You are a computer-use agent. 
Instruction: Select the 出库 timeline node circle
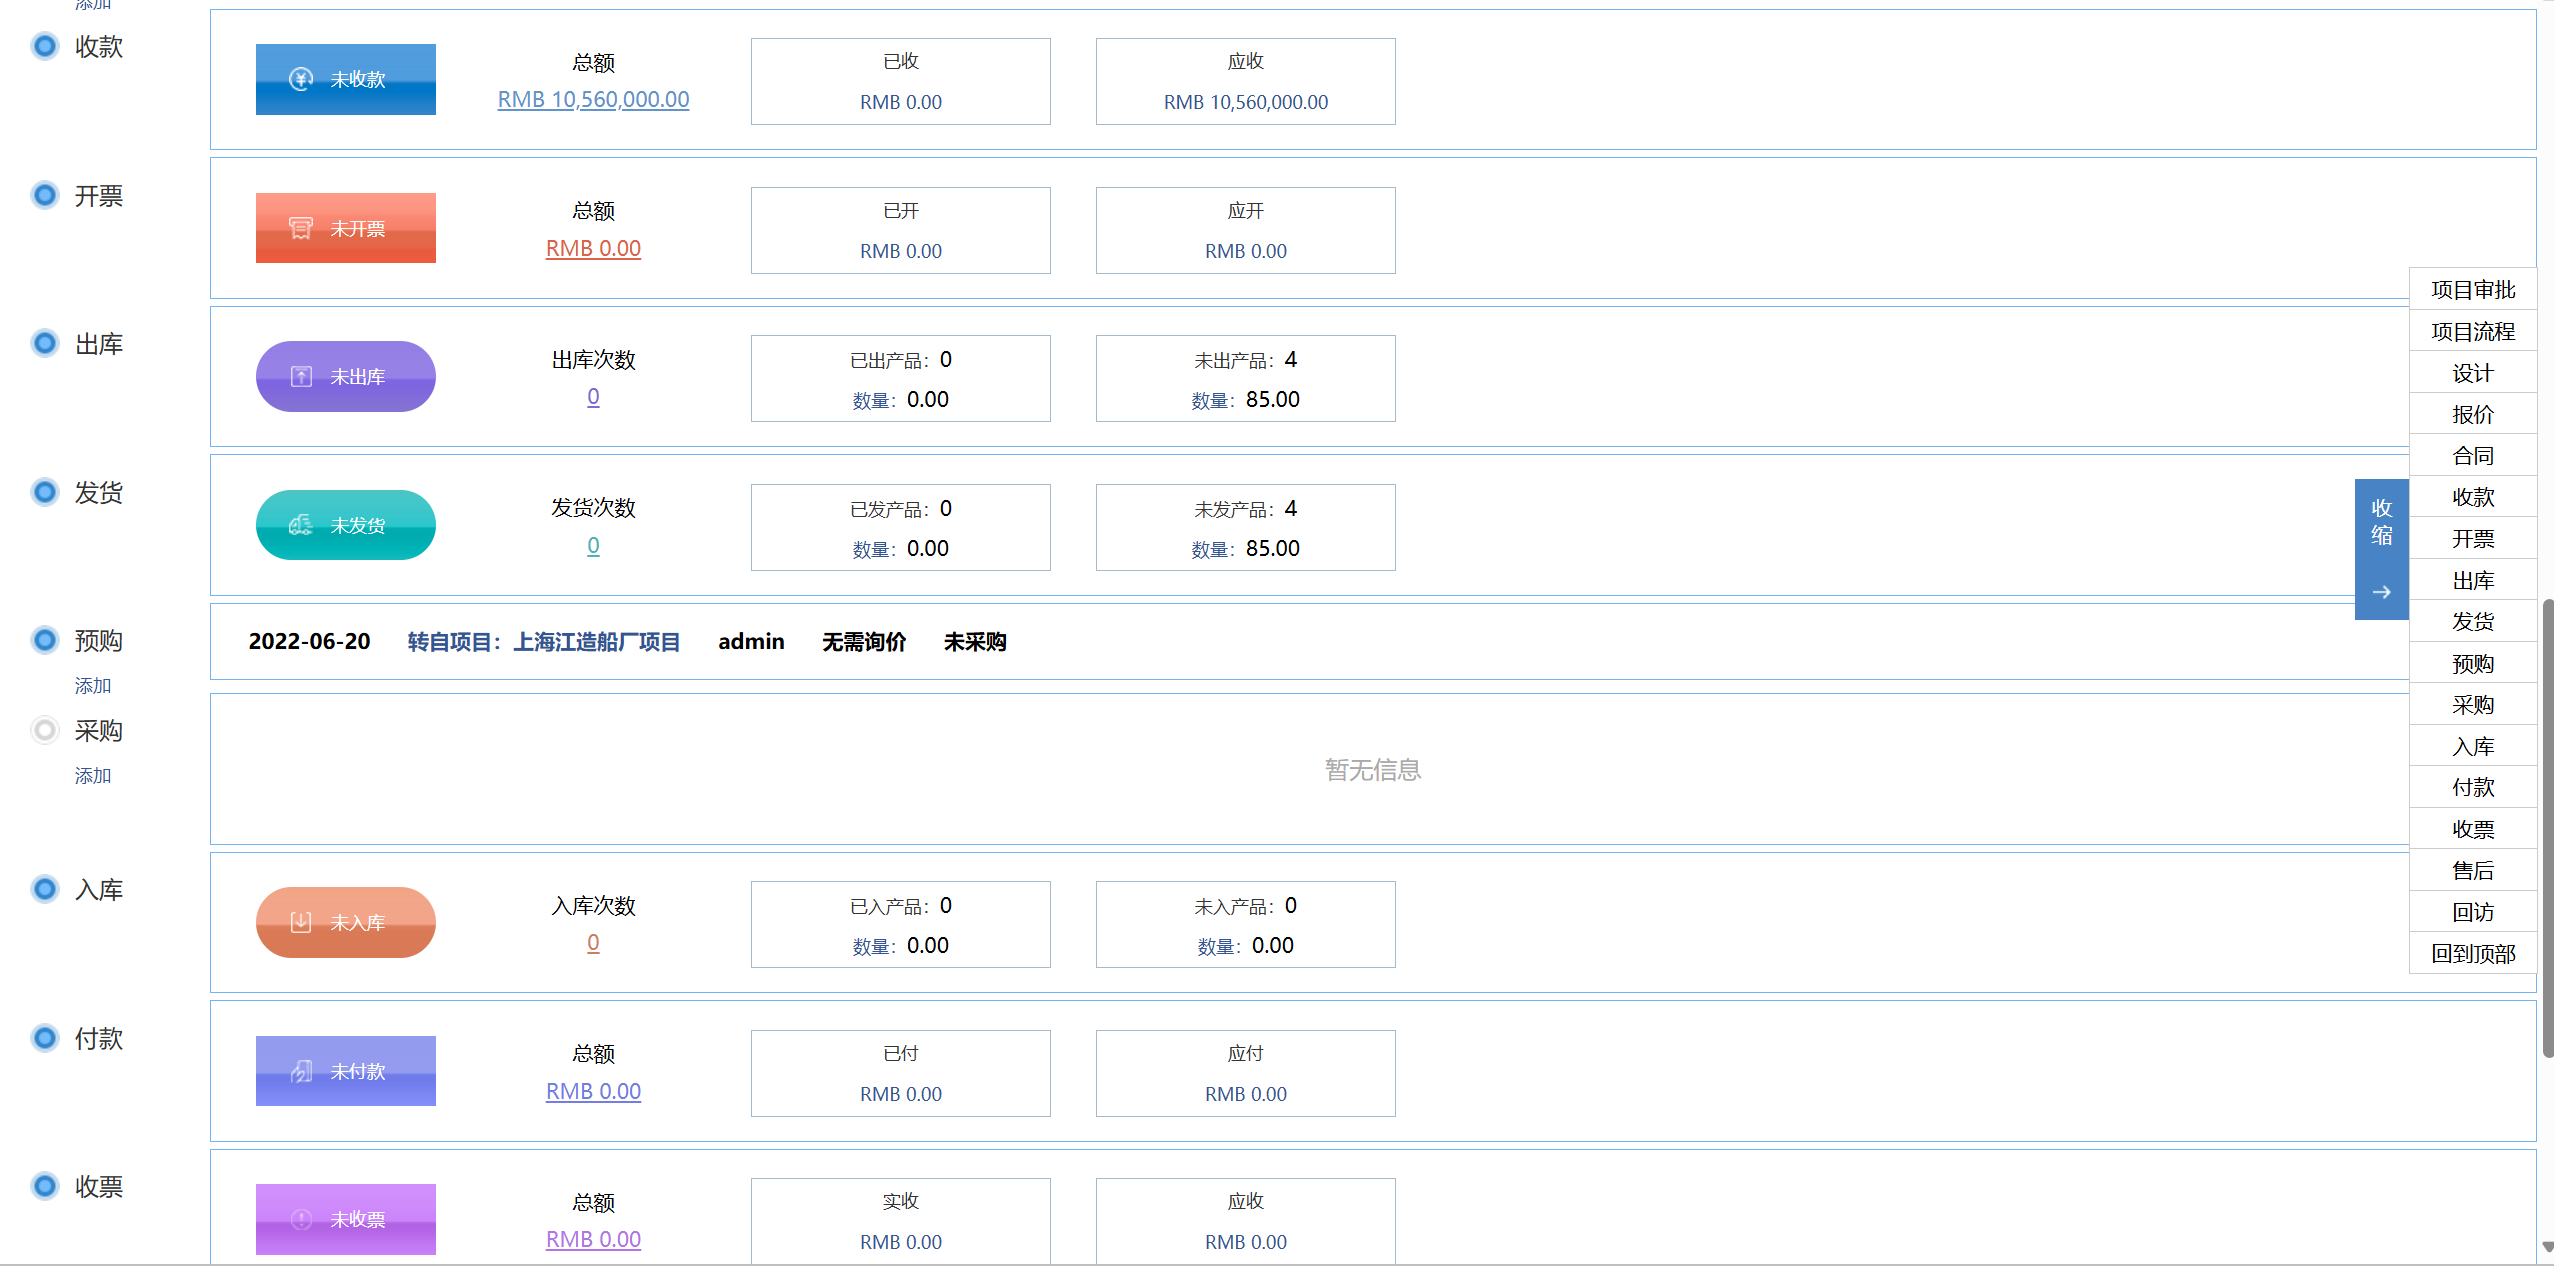tap(45, 344)
